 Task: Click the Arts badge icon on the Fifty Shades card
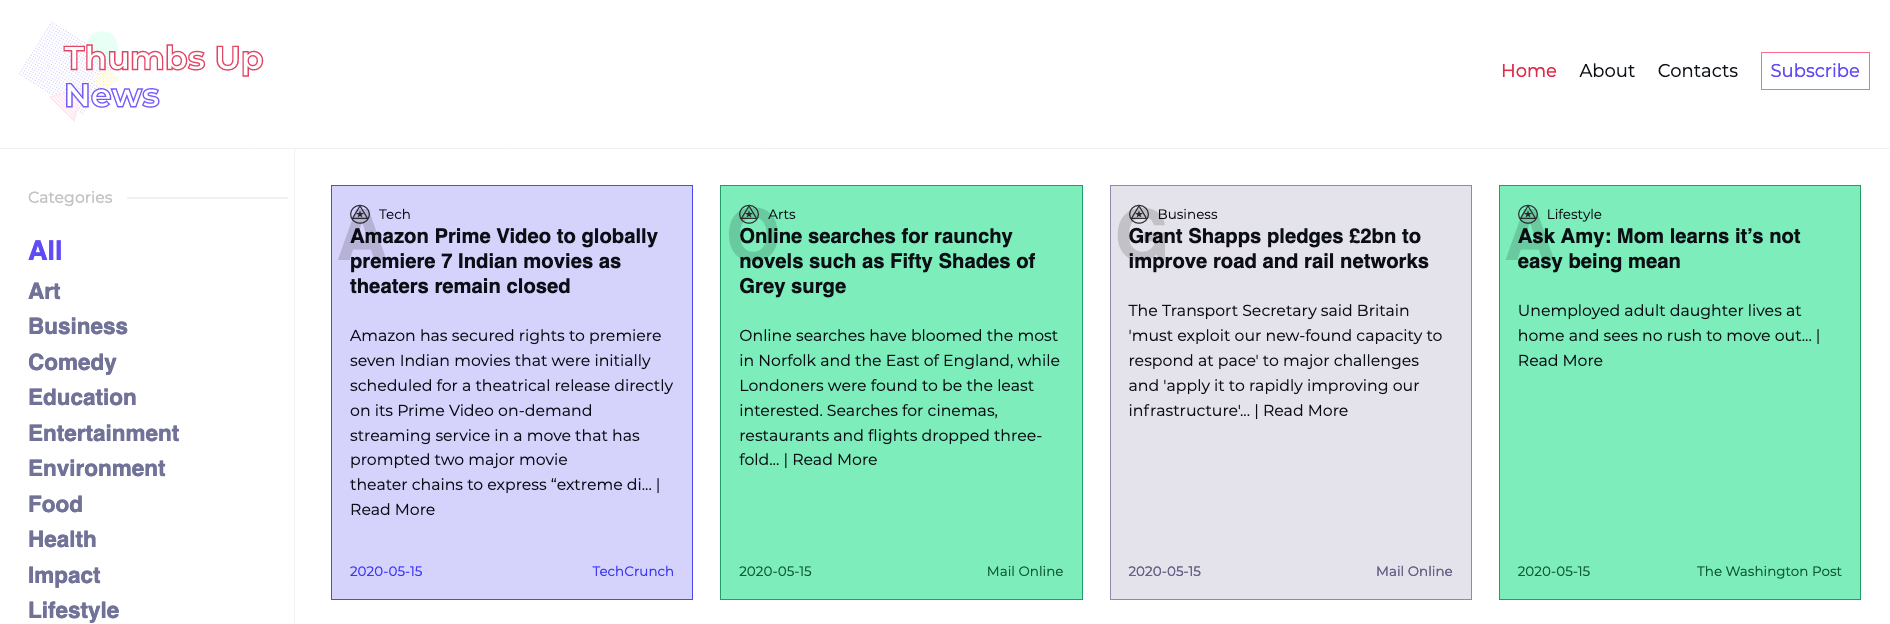[x=749, y=213]
